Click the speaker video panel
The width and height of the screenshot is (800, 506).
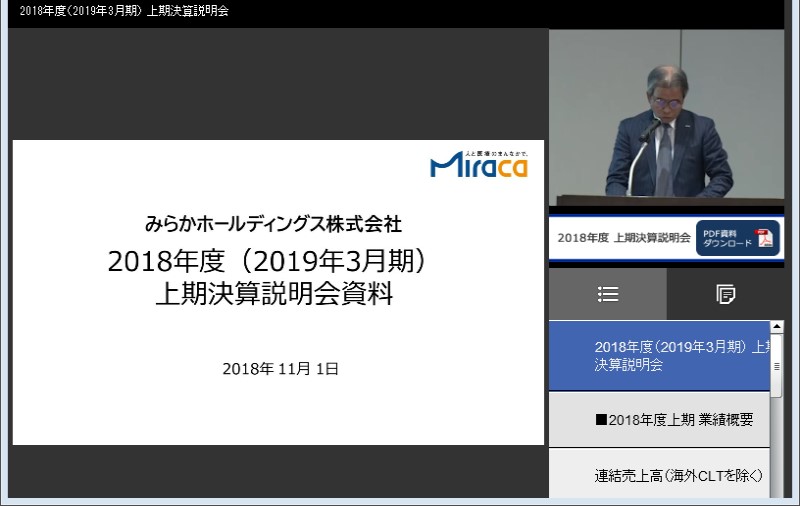pyautogui.click(x=666, y=117)
